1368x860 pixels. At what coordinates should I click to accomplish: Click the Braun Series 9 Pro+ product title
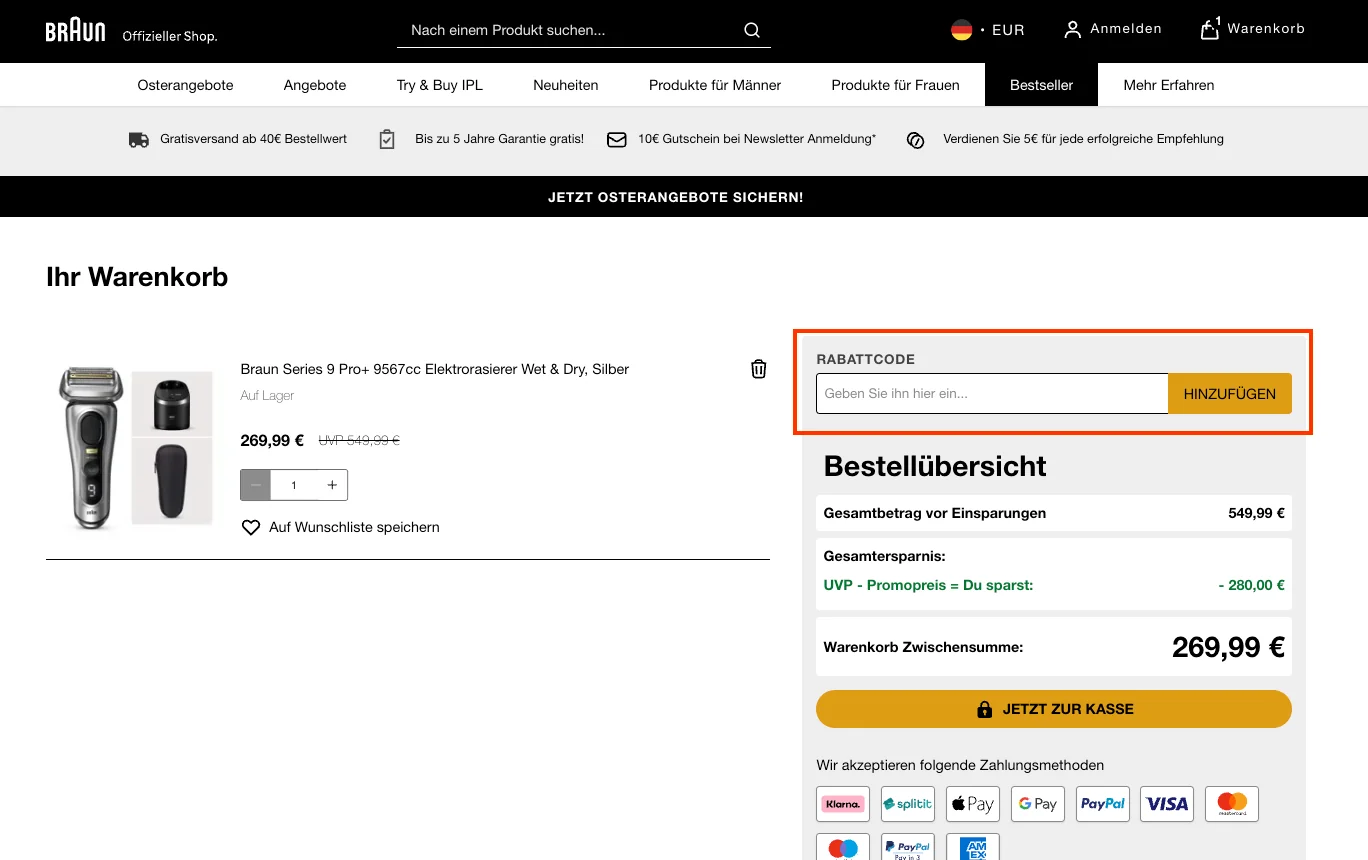click(x=435, y=369)
